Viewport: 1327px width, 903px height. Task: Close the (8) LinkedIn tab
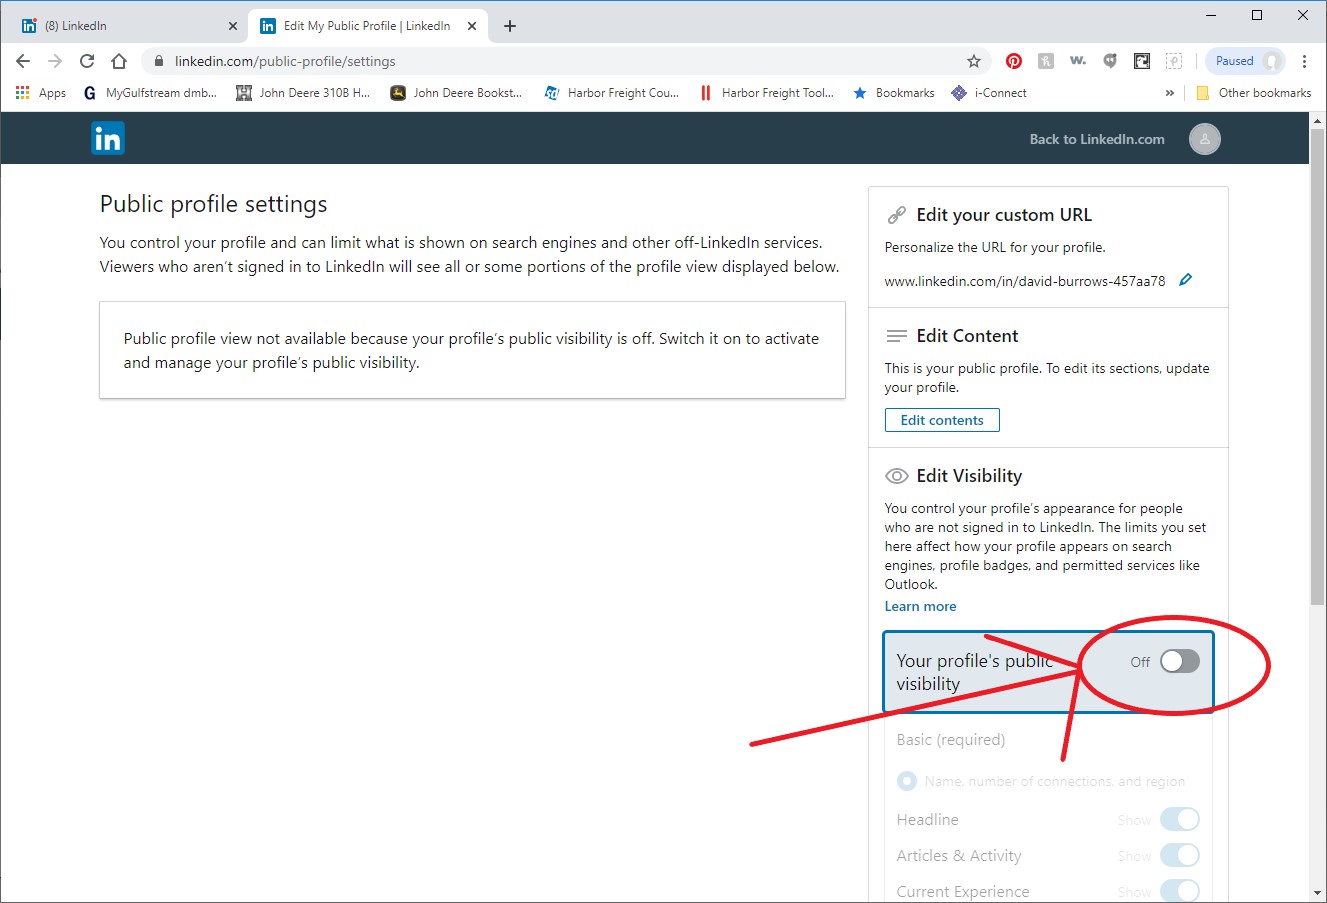click(233, 26)
